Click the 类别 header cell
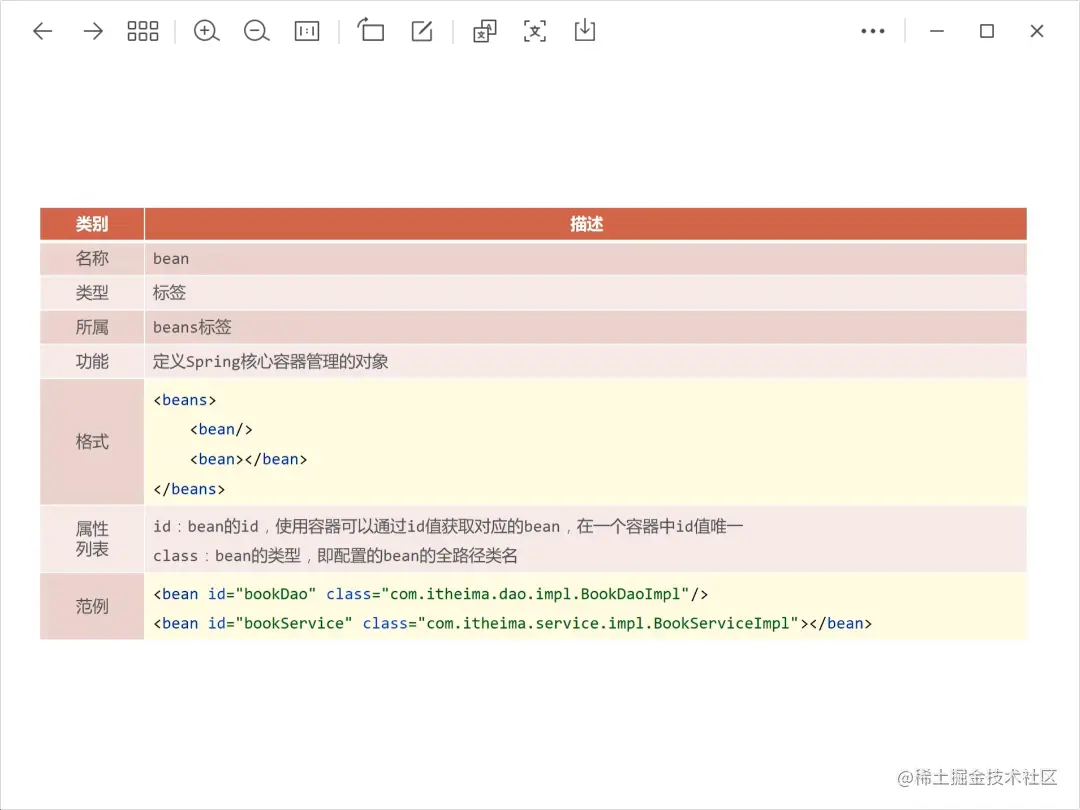This screenshot has width=1080, height=810. 92,224
